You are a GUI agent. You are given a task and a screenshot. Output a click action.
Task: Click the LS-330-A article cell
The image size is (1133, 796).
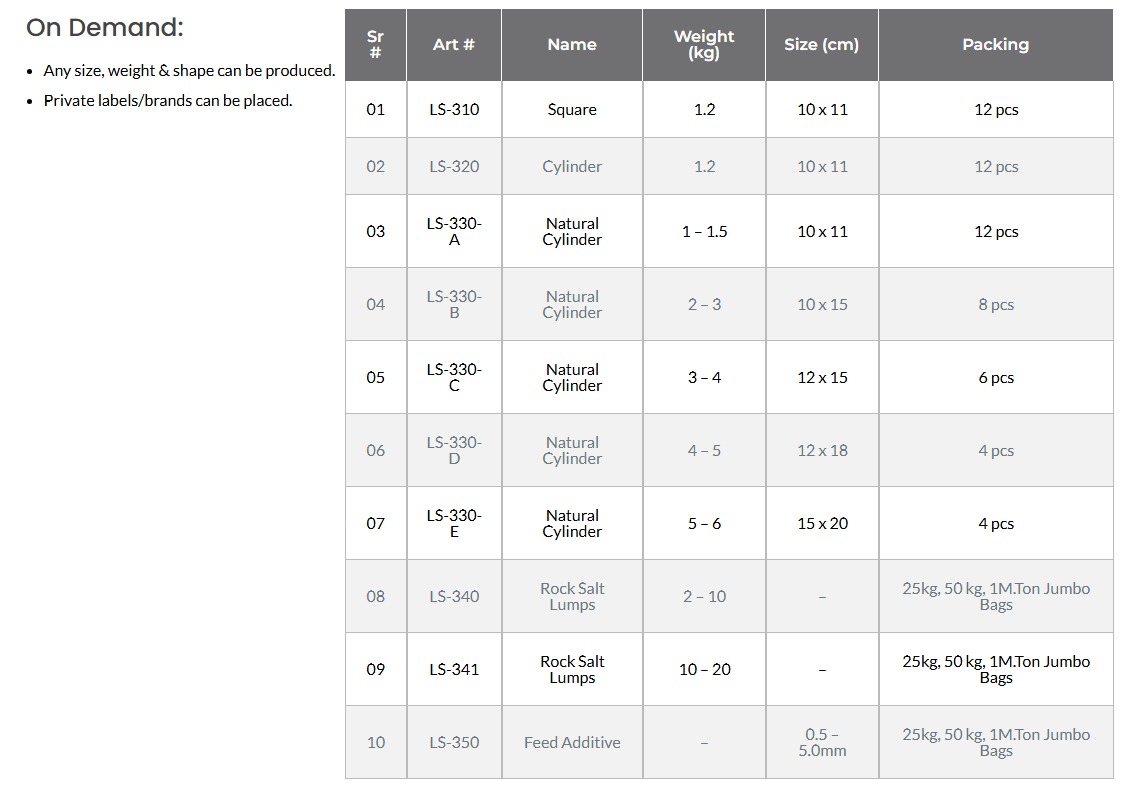[x=454, y=232]
